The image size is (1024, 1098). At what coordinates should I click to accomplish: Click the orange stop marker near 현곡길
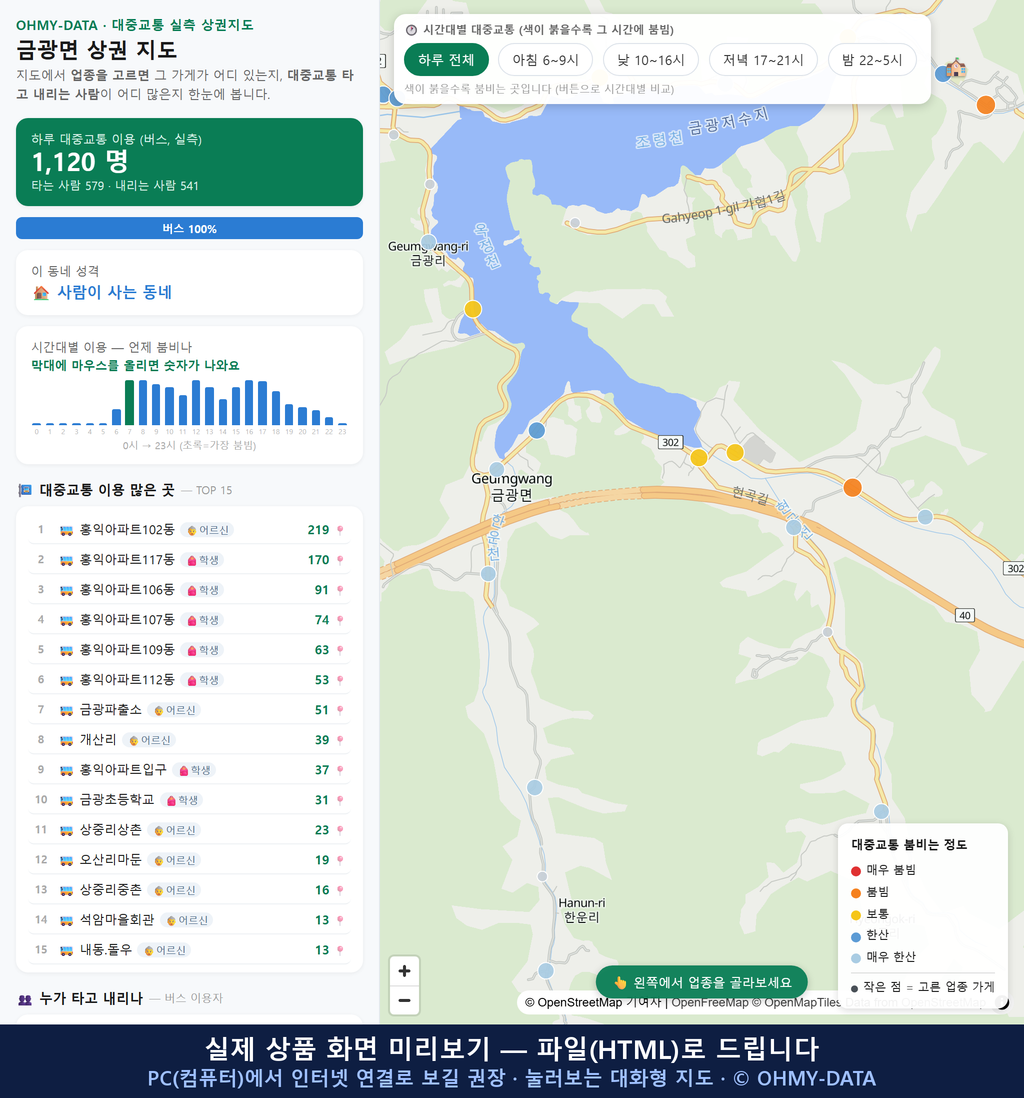[x=852, y=487]
